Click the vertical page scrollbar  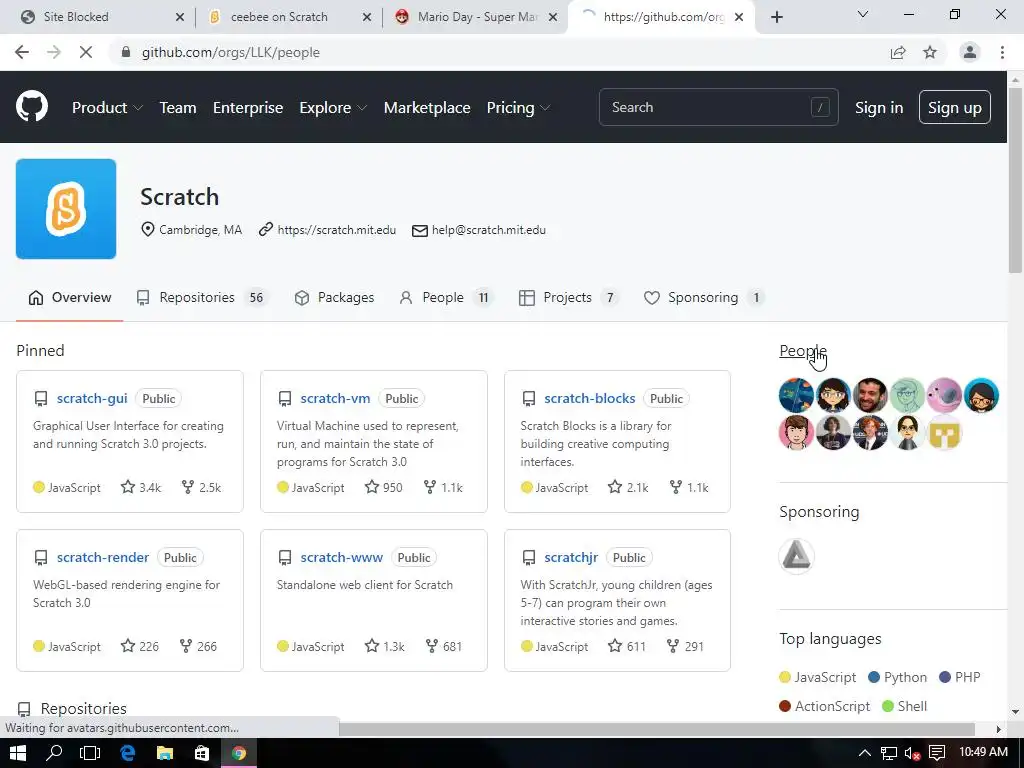[x=1015, y=180]
